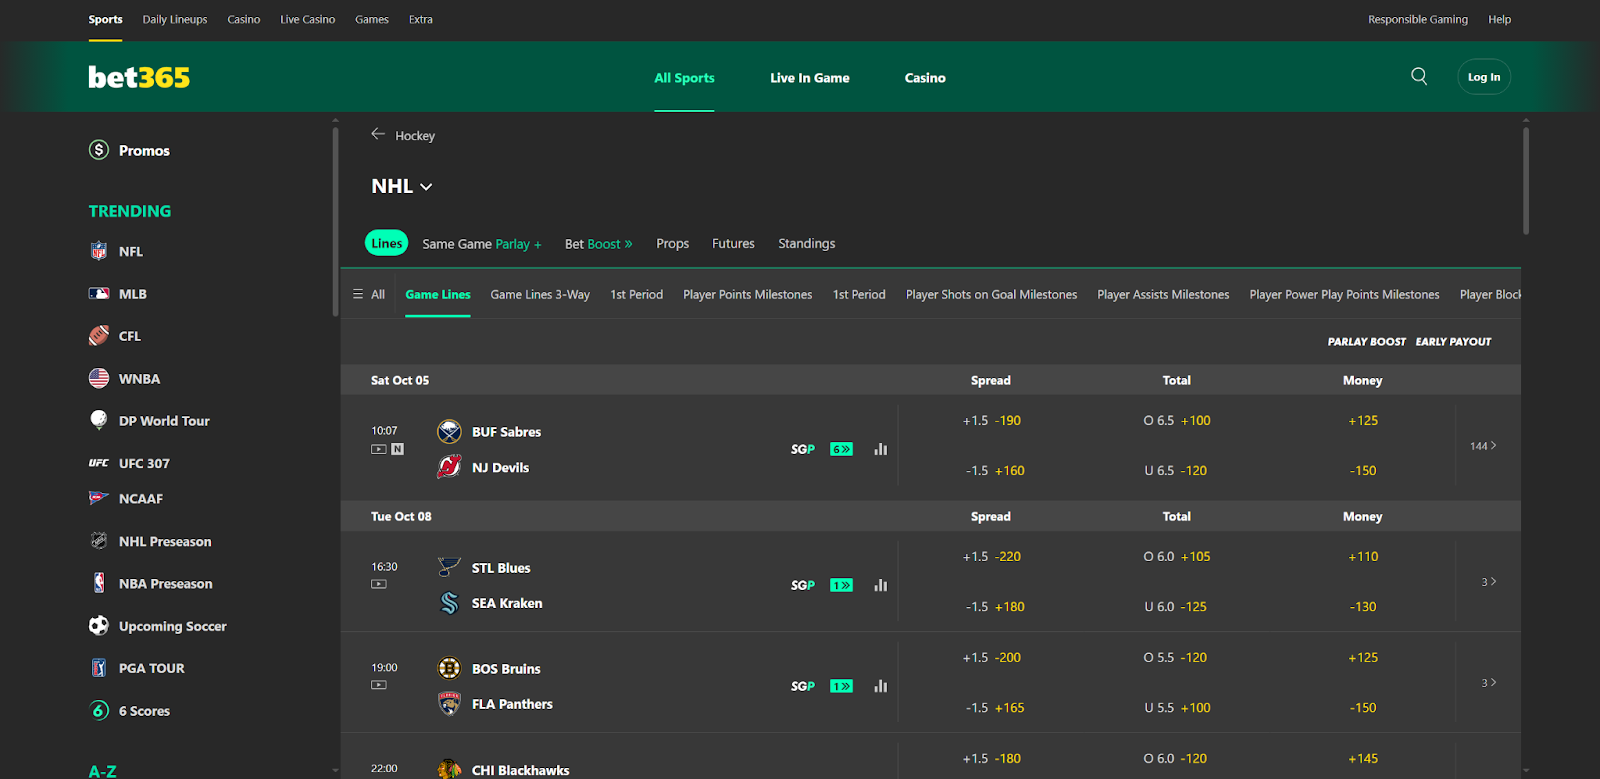Open the Props tab
1600x779 pixels.
pyautogui.click(x=672, y=244)
